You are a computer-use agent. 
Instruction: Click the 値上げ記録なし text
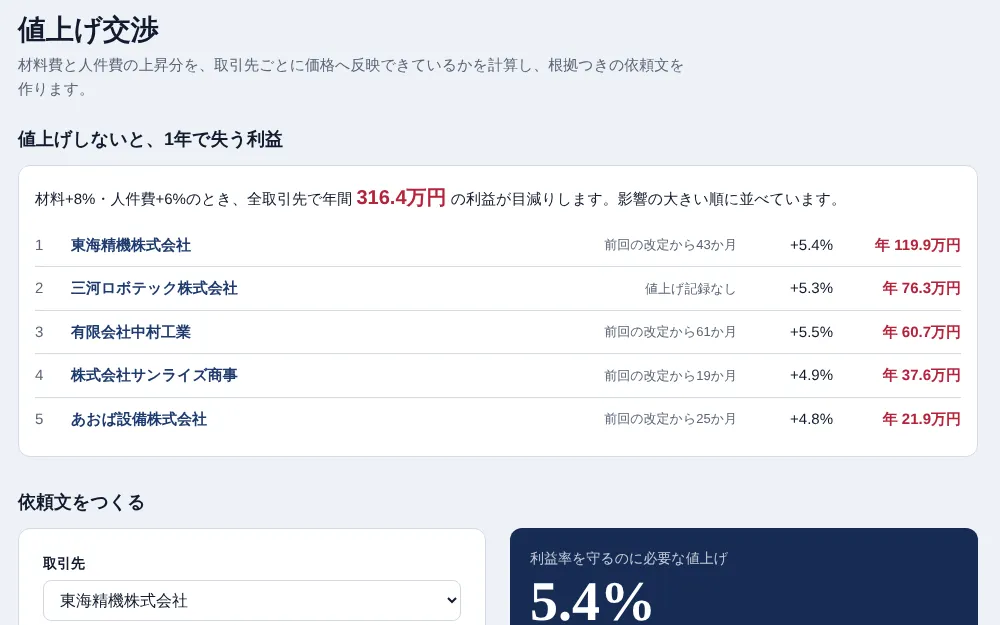pyautogui.click(x=690, y=289)
